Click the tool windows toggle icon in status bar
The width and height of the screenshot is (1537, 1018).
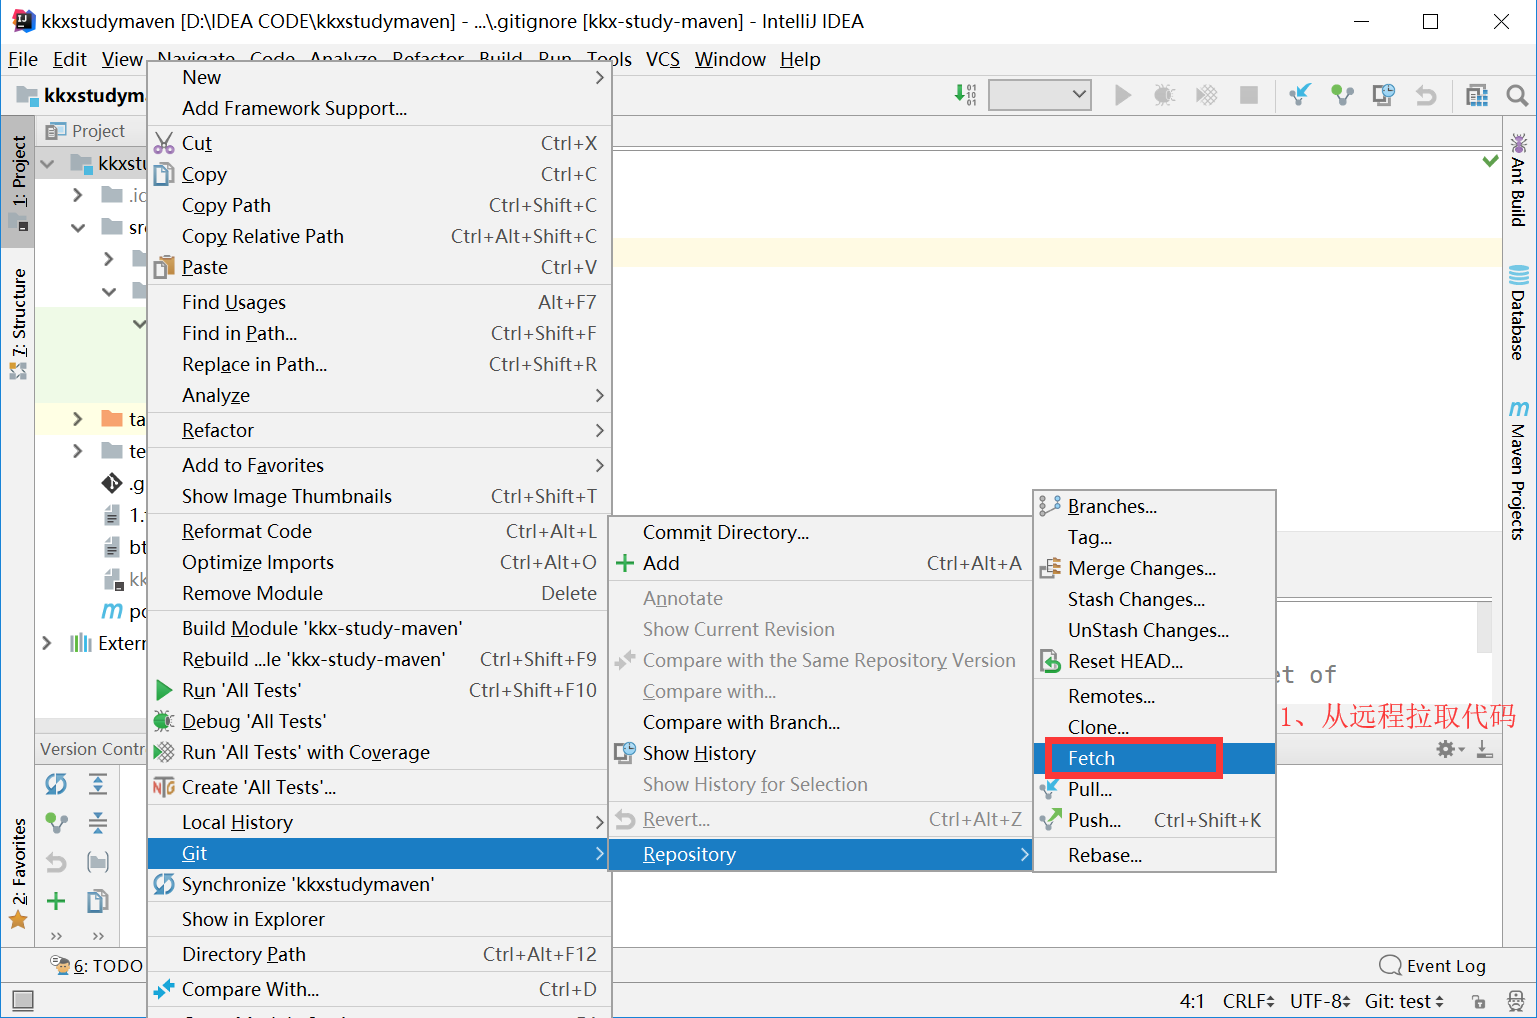pyautogui.click(x=23, y=1000)
